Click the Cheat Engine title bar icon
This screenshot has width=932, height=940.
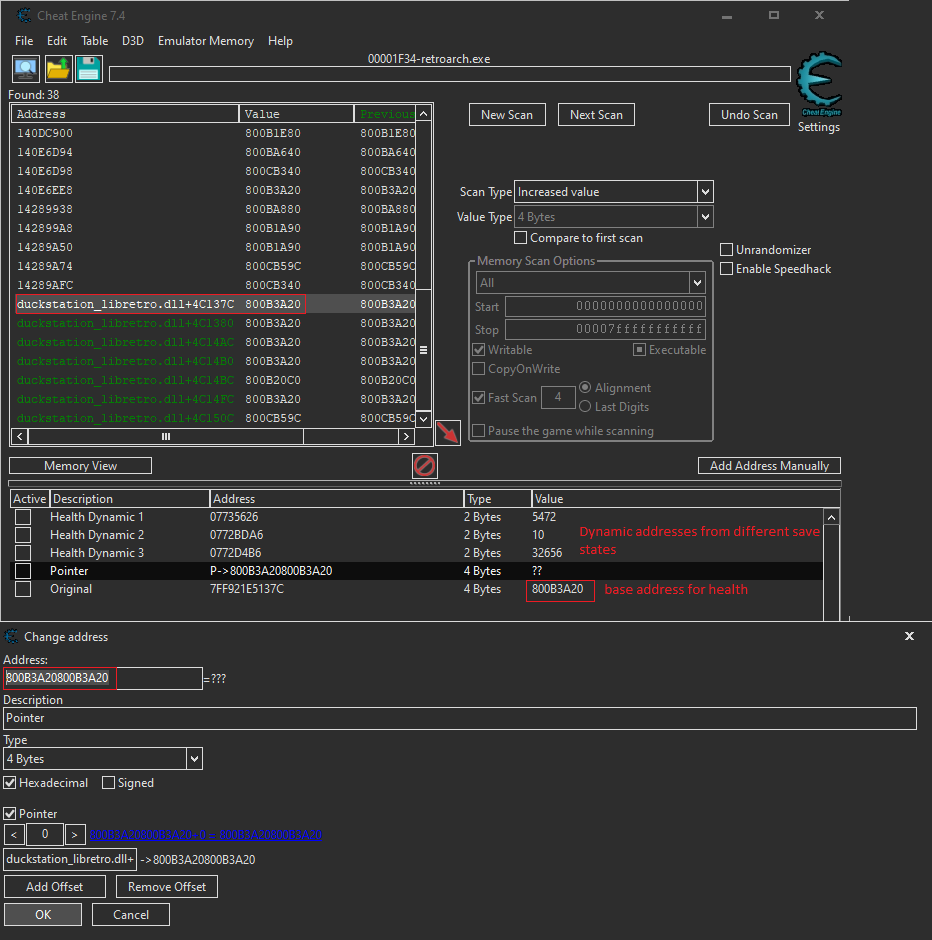24,16
